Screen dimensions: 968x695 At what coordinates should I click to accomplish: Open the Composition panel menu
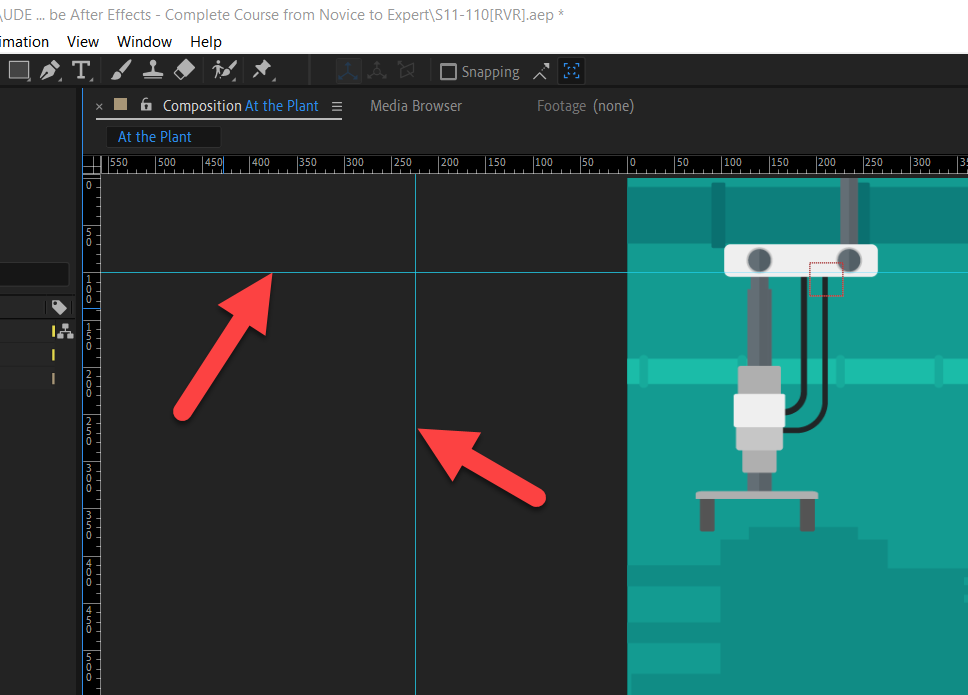click(337, 105)
